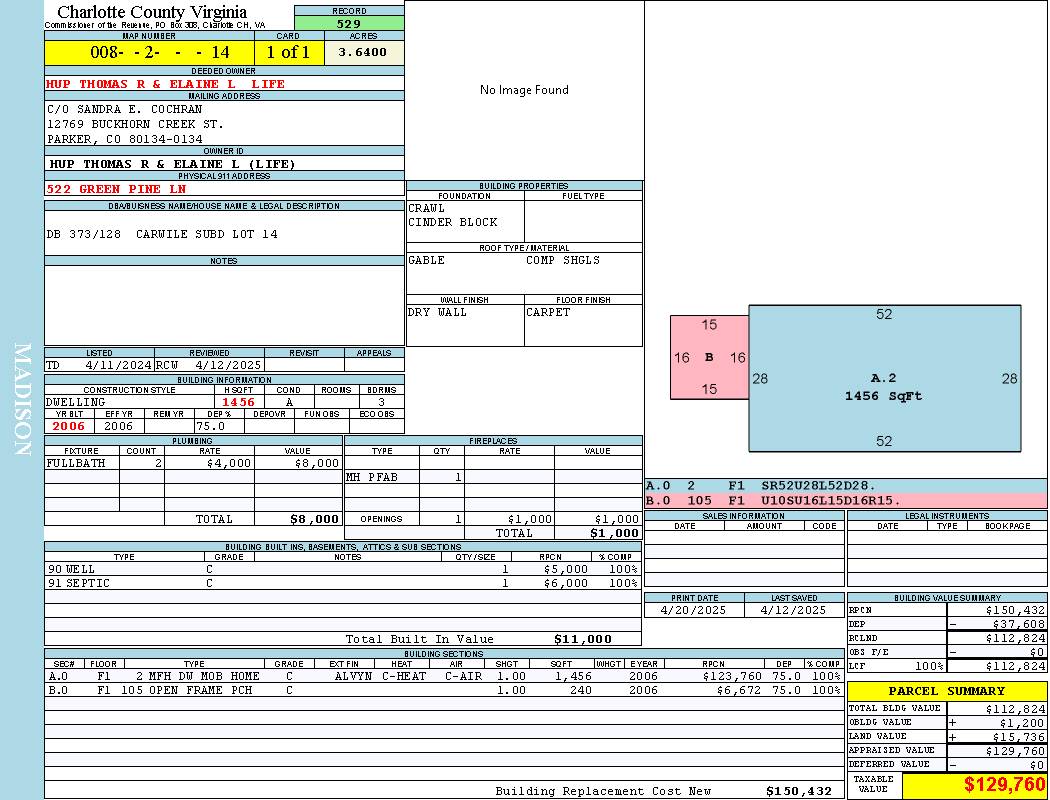The height and width of the screenshot is (800, 1050).
Task: Click the pink porch section B in sketch
Action: (x=709, y=357)
